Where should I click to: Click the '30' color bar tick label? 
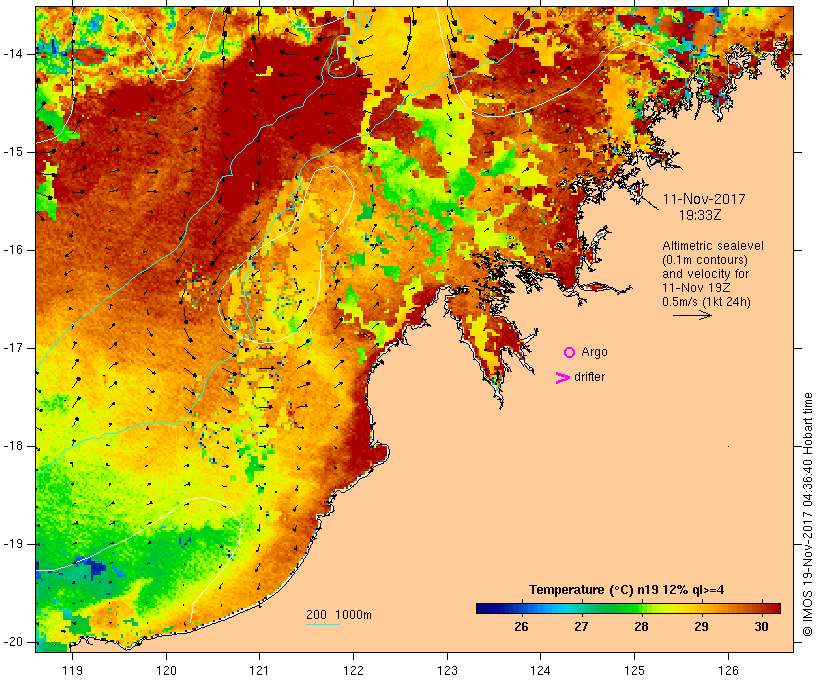click(x=761, y=627)
